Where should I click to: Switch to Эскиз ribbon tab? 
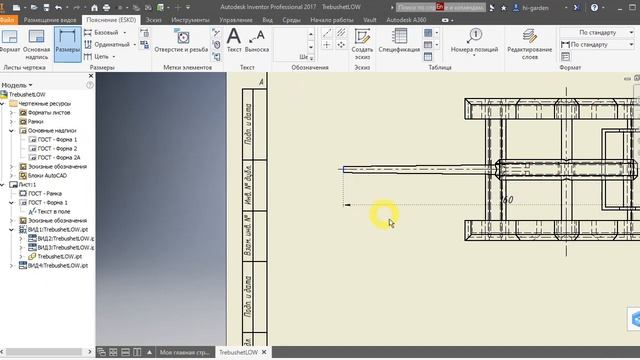point(153,20)
